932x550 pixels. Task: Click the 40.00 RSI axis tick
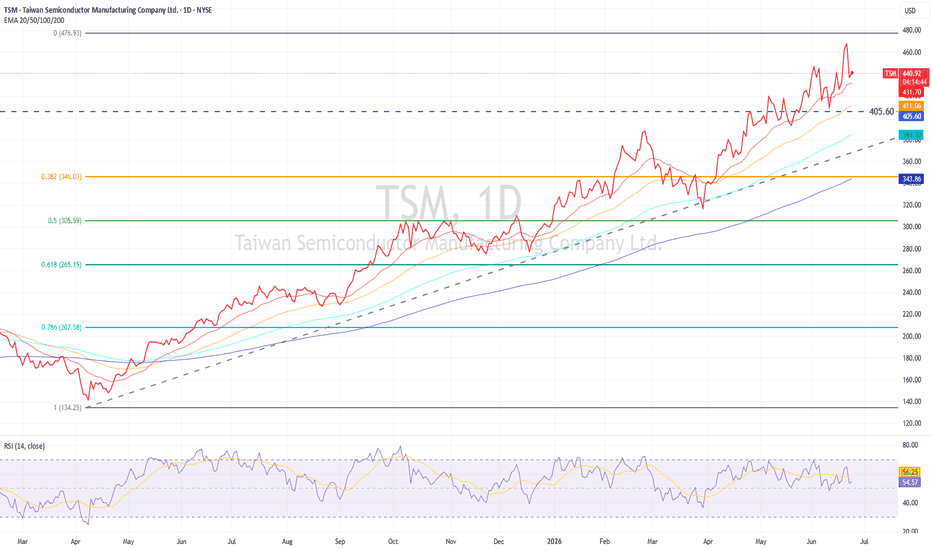[910, 503]
